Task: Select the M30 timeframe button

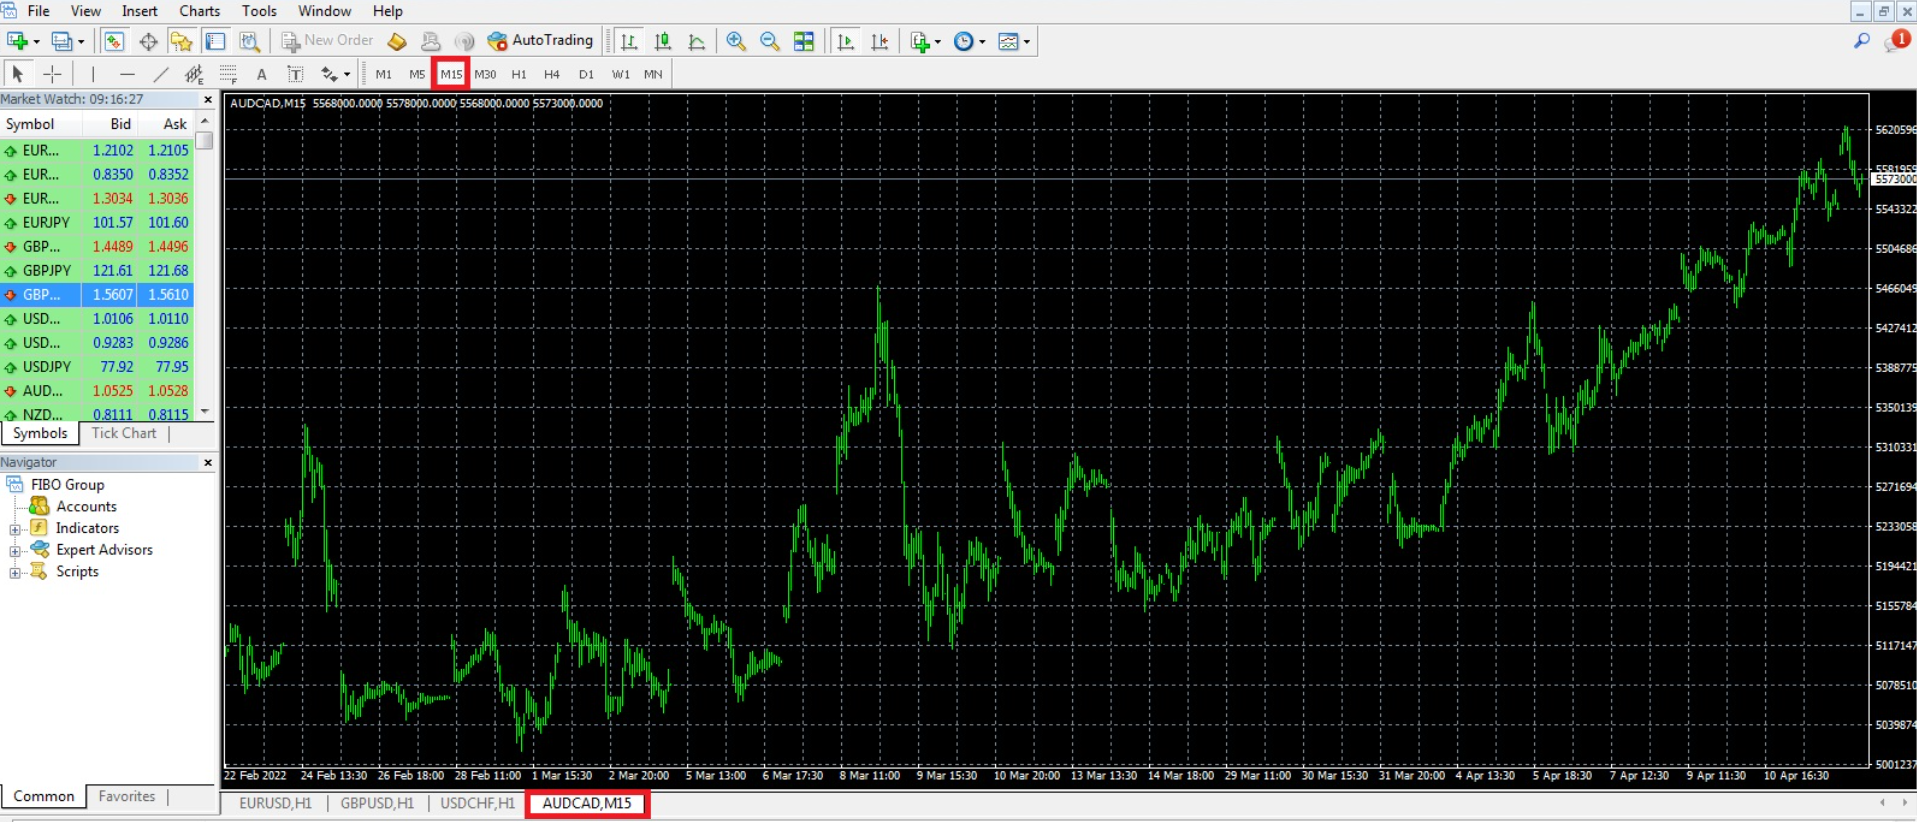Action: pos(485,74)
